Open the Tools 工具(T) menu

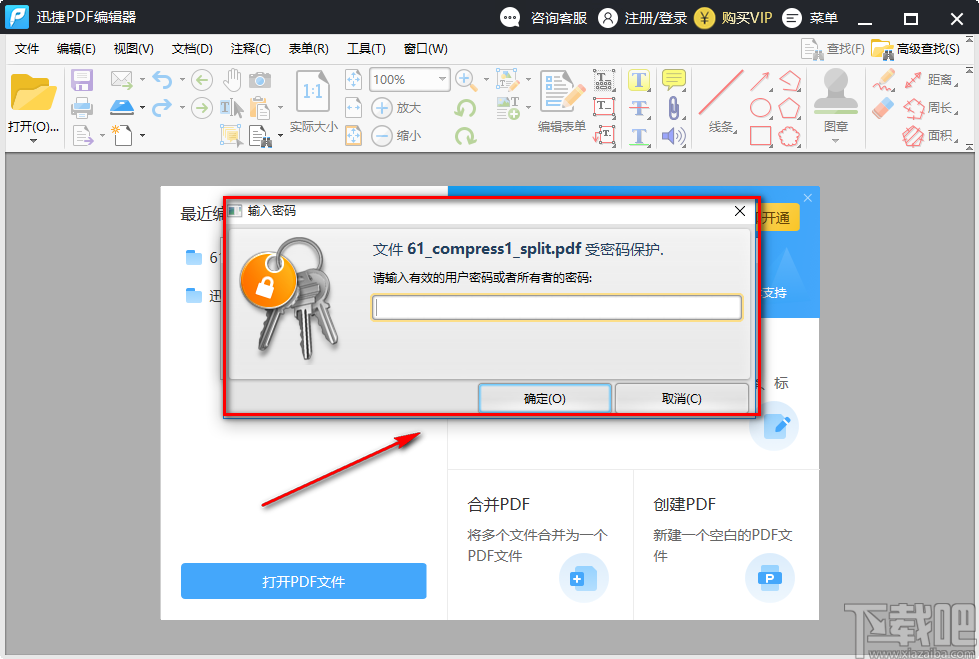[367, 49]
